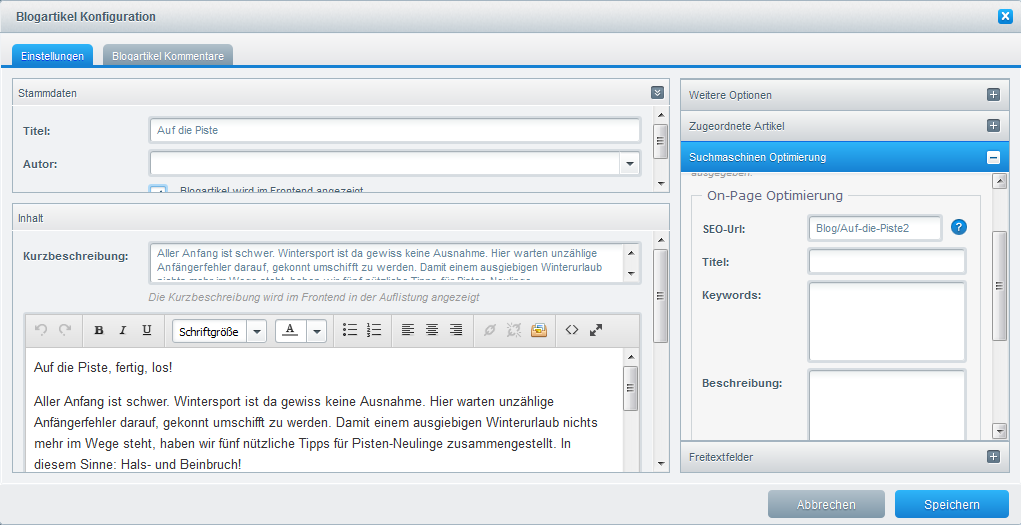Insert a numbered list
Viewport: 1021px width, 525px height.
(374, 330)
